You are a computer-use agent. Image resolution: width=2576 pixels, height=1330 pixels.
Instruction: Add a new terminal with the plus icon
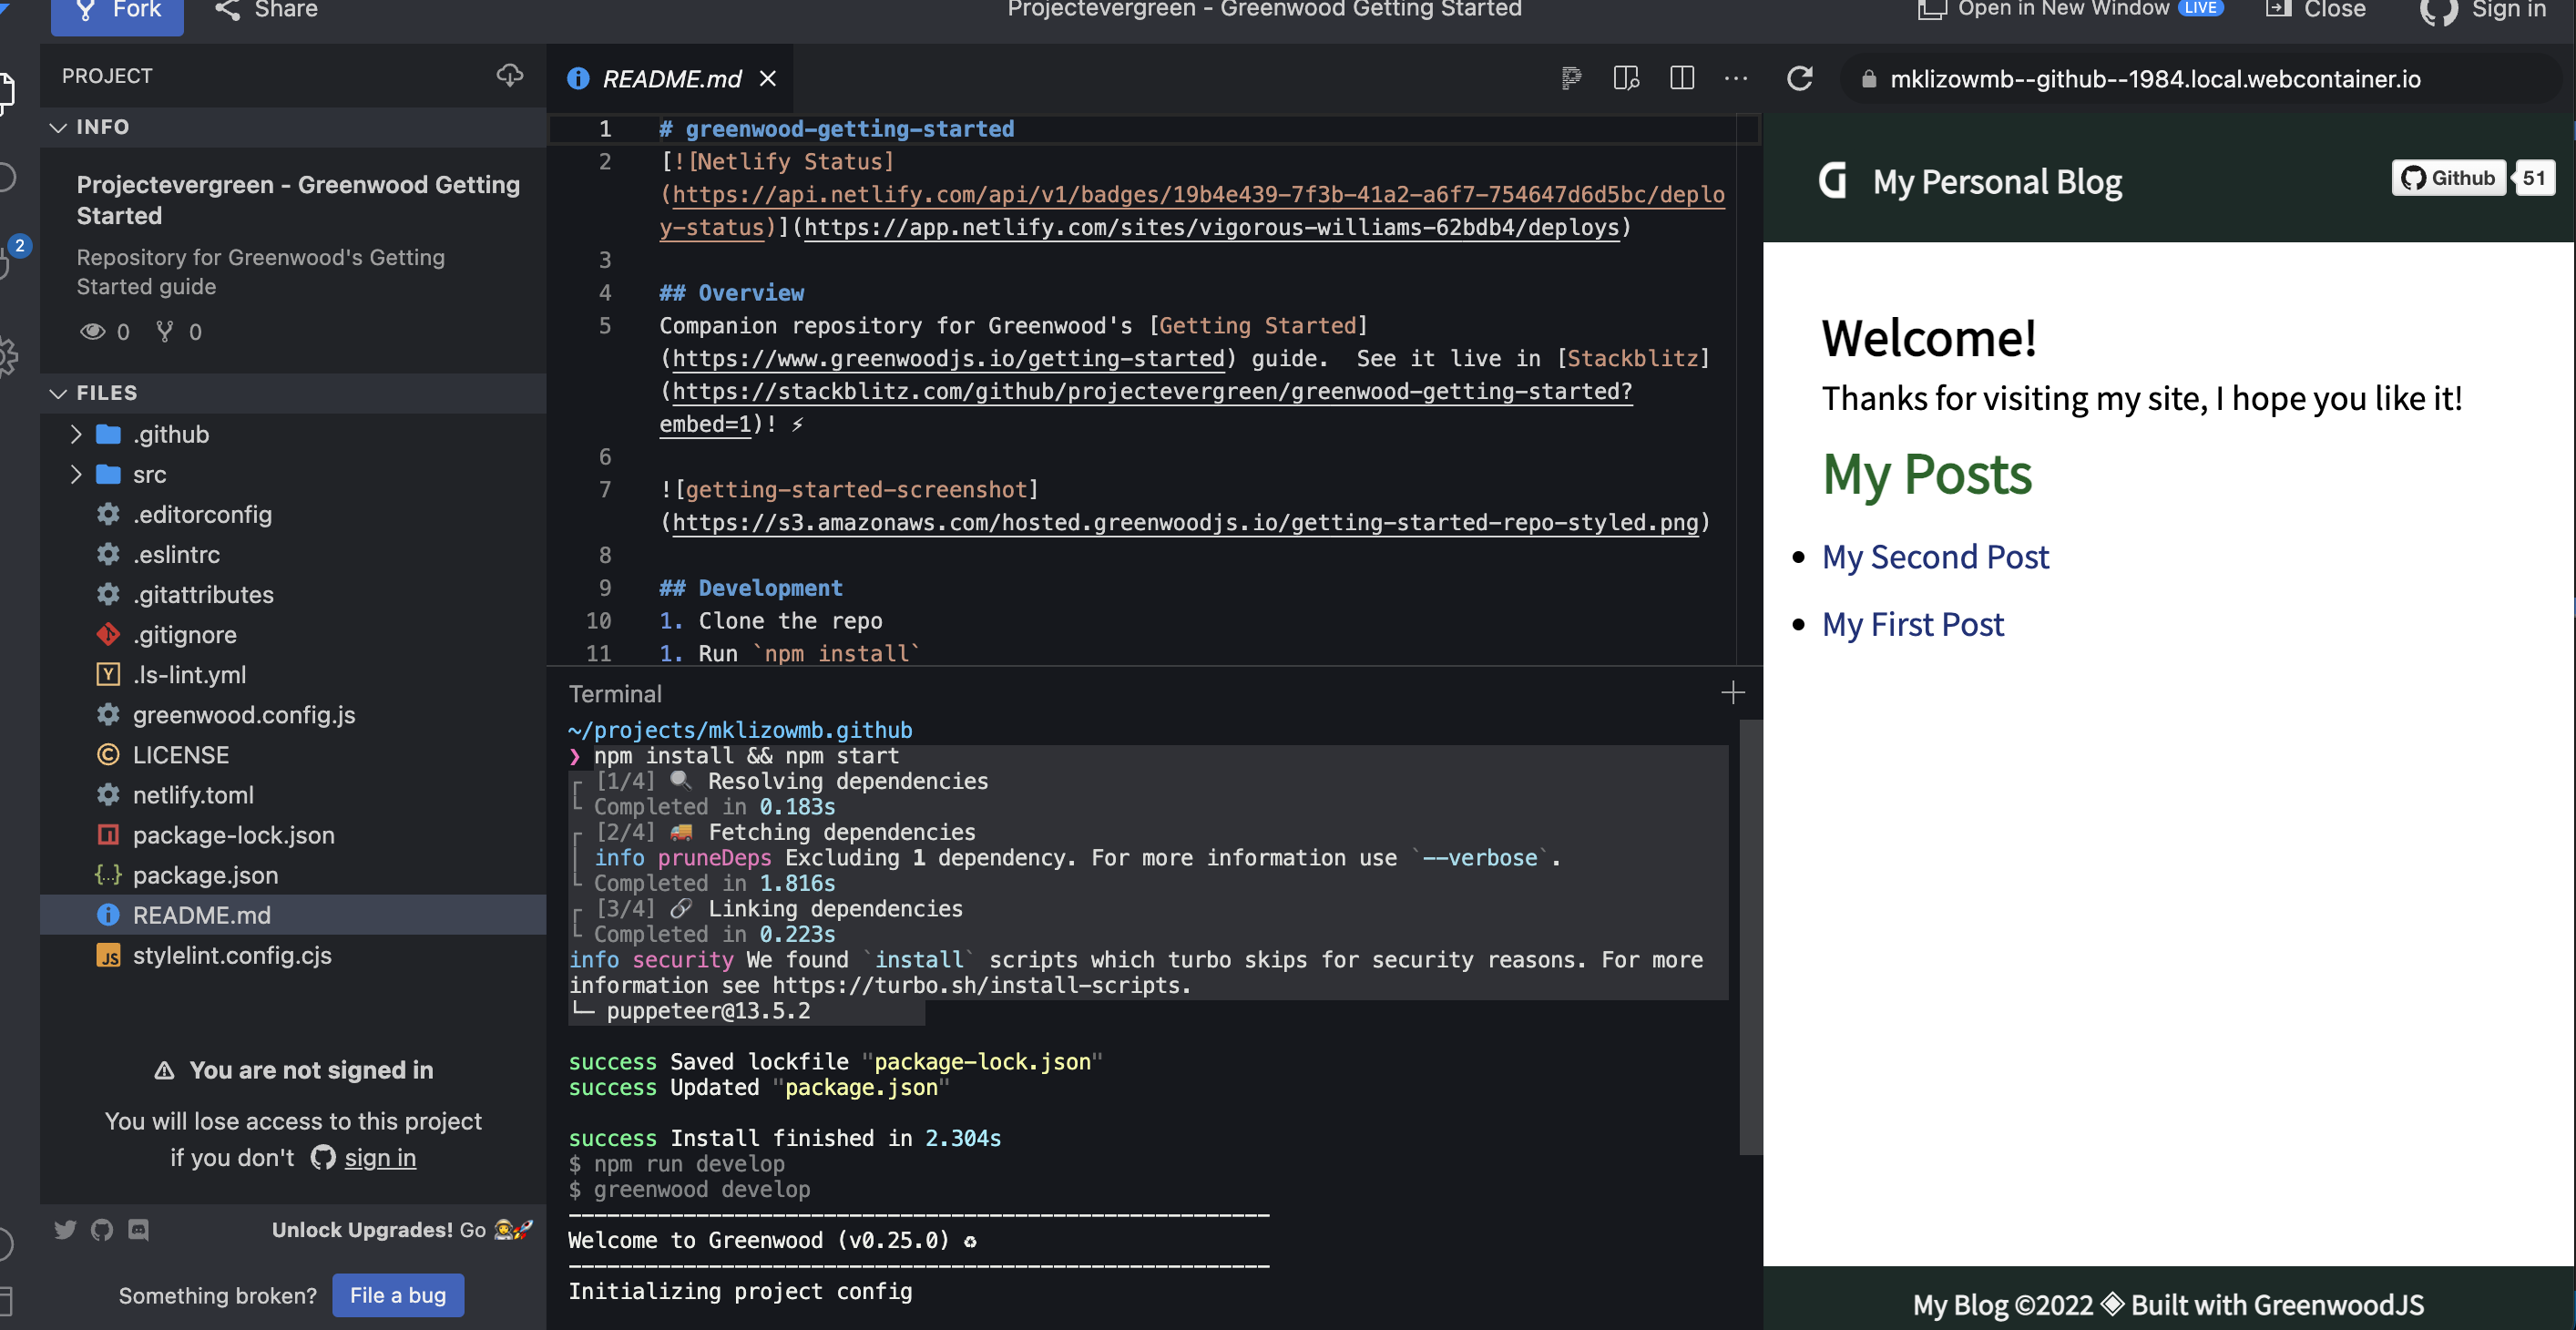[x=1733, y=692]
